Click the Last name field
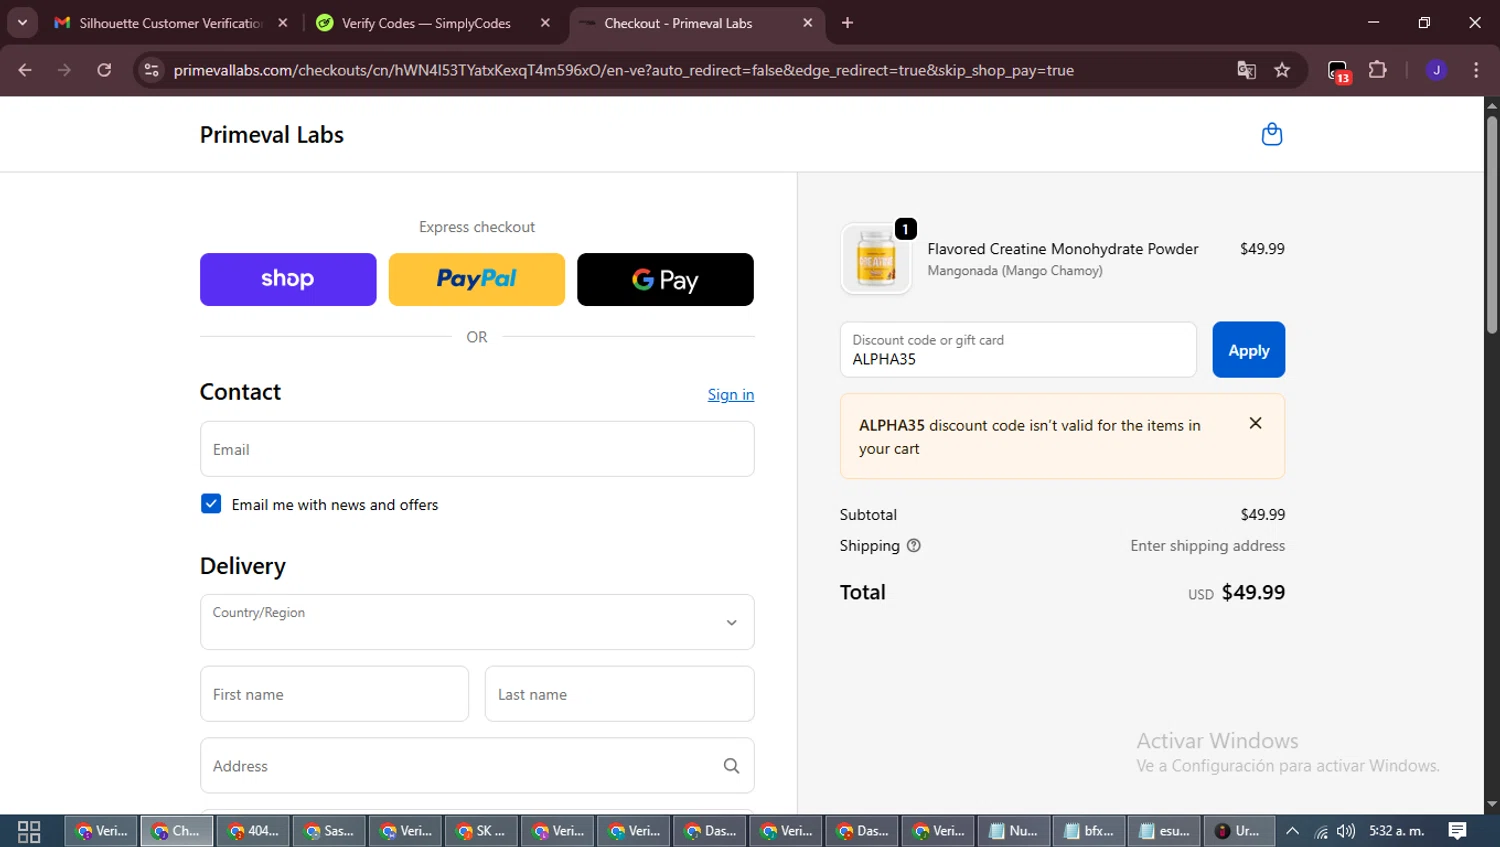The height and width of the screenshot is (847, 1500). point(619,694)
